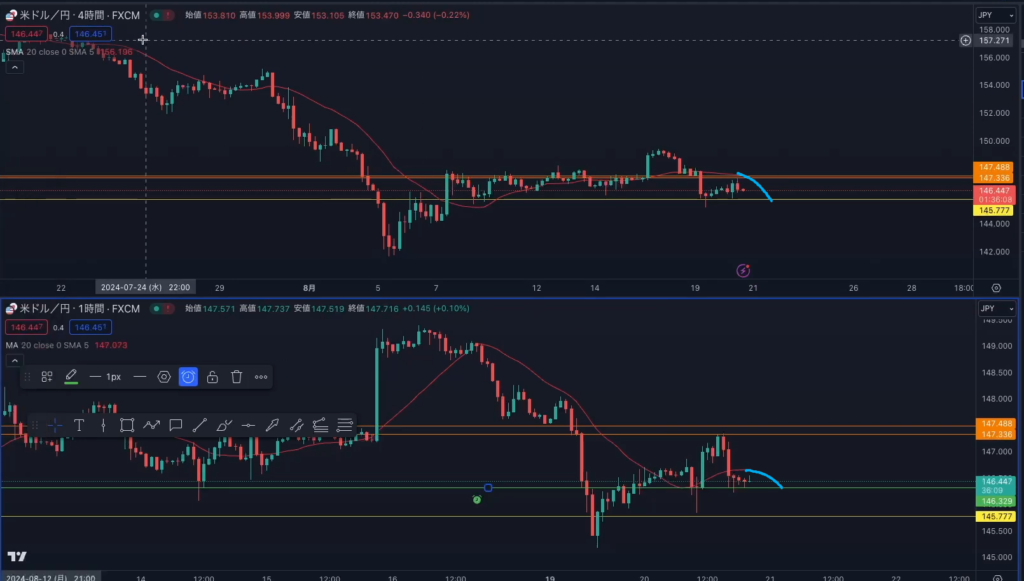Select the Fibonacci retracement tool
The image size is (1024, 581).
point(320,426)
